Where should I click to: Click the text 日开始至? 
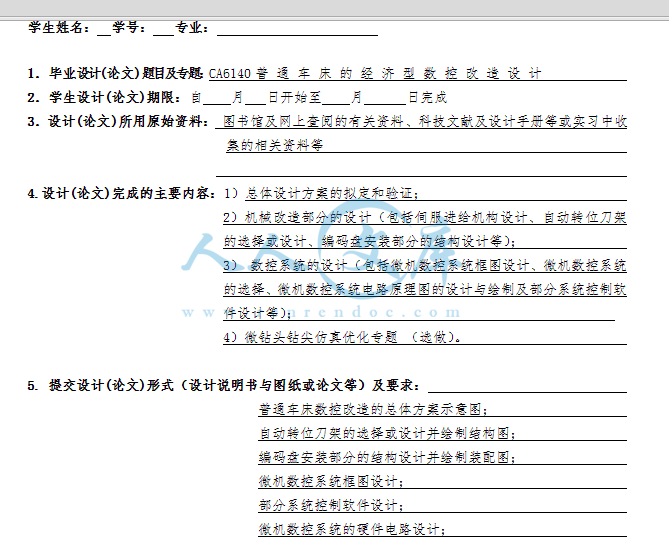coord(294,98)
